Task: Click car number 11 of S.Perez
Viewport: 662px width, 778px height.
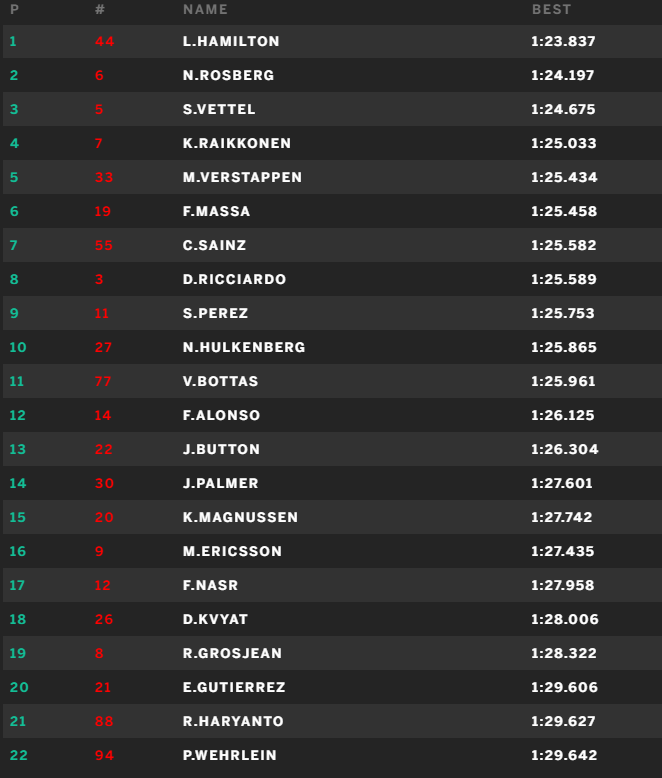Action: (102, 313)
